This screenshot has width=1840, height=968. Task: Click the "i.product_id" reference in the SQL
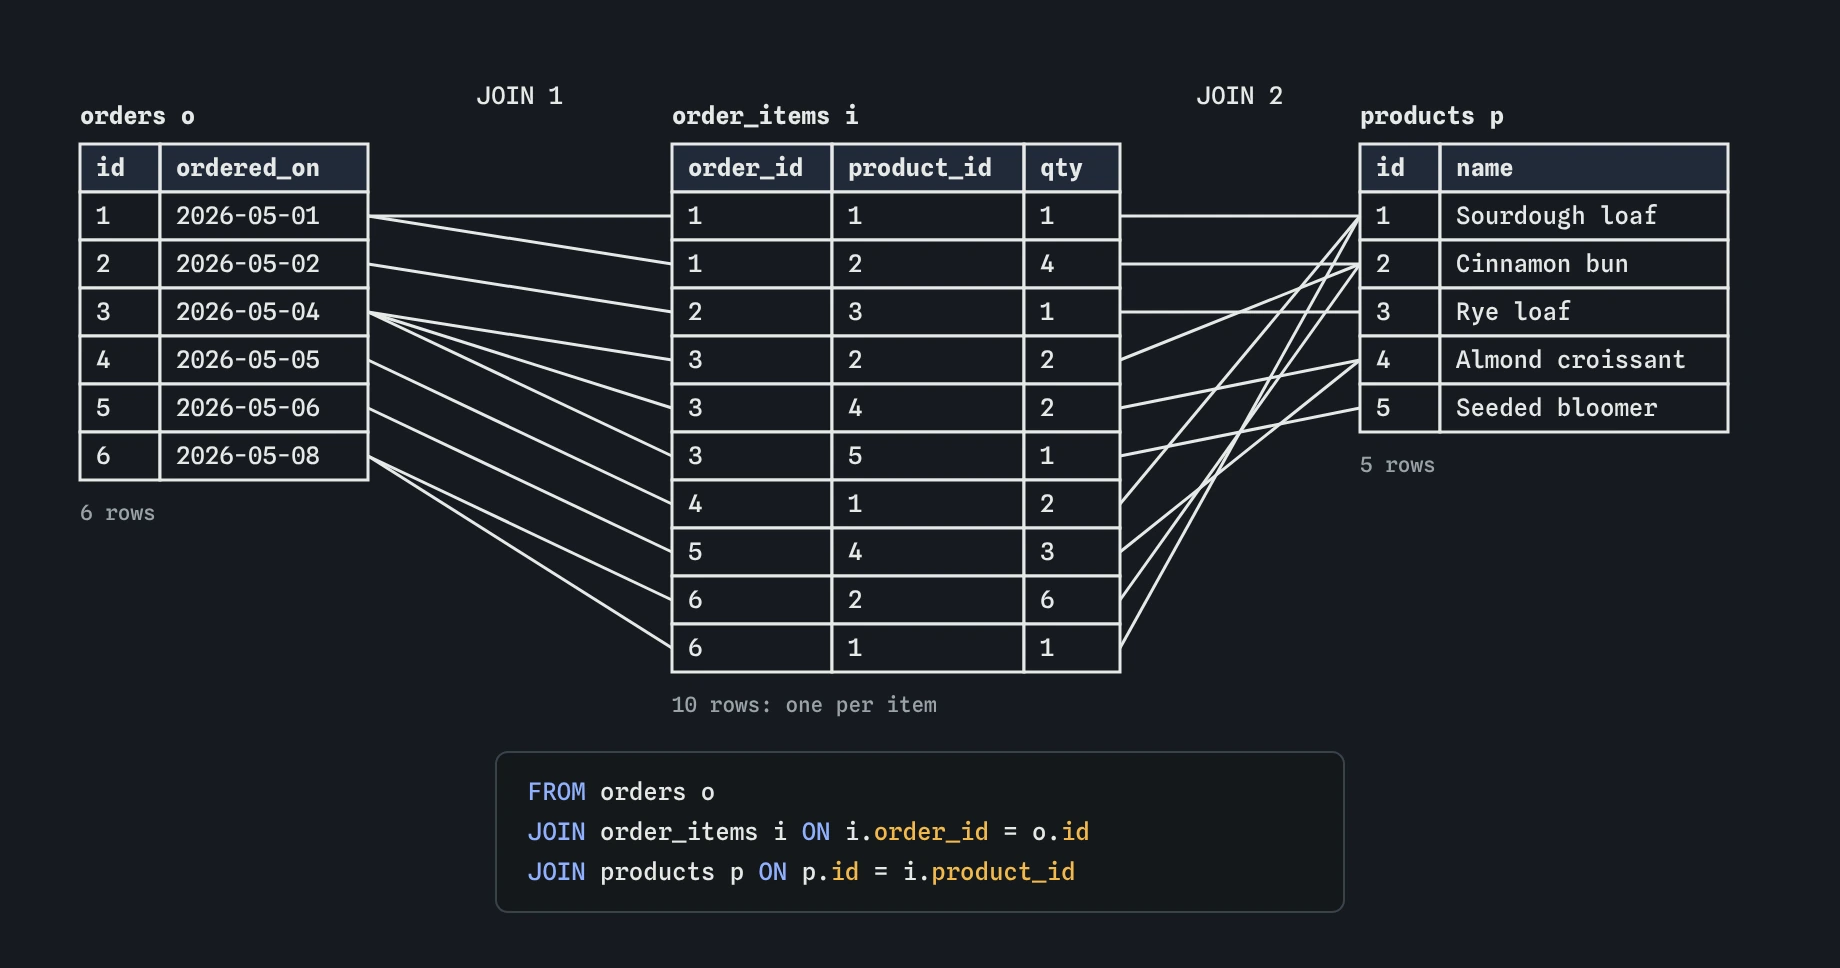(x=989, y=872)
